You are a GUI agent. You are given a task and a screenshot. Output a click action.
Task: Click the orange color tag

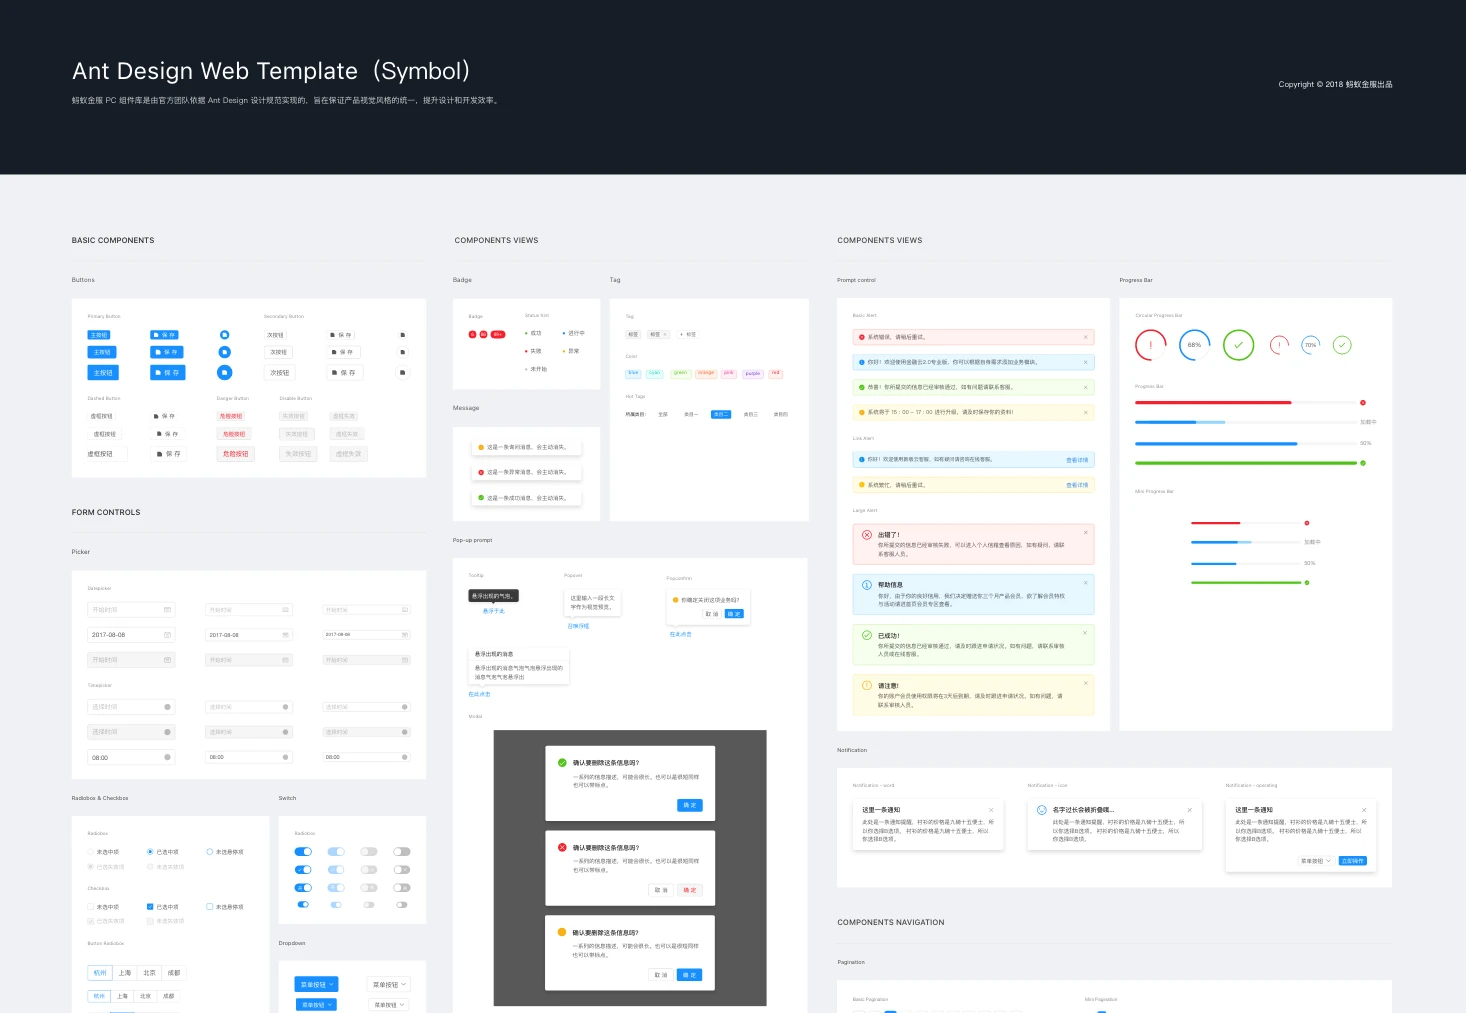tap(706, 373)
